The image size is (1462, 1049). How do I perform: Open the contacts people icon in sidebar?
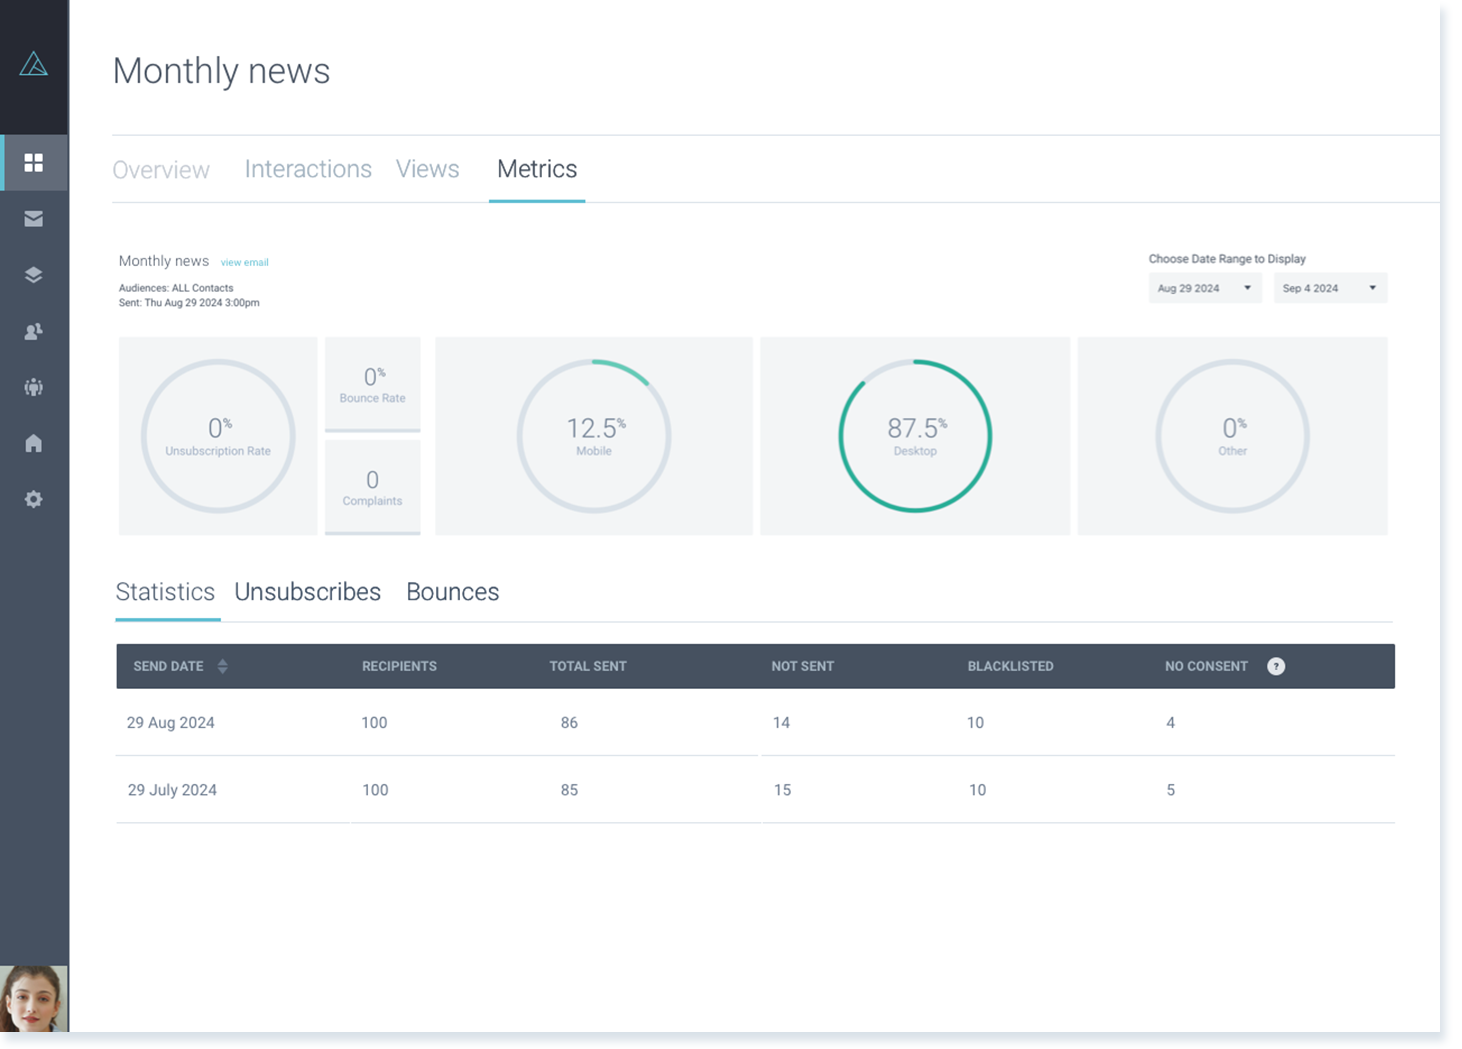34,331
